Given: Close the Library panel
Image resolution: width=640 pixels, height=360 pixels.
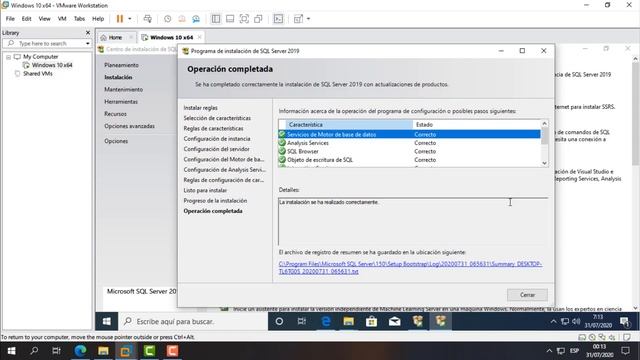Looking at the screenshot, I should pyautogui.click(x=88, y=33).
